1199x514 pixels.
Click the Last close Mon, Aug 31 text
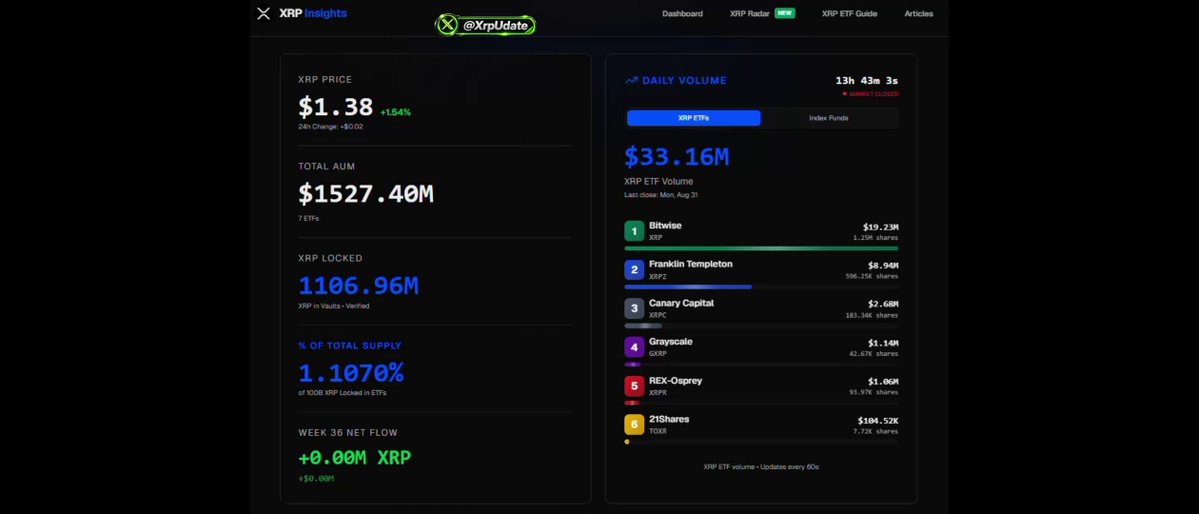661,195
